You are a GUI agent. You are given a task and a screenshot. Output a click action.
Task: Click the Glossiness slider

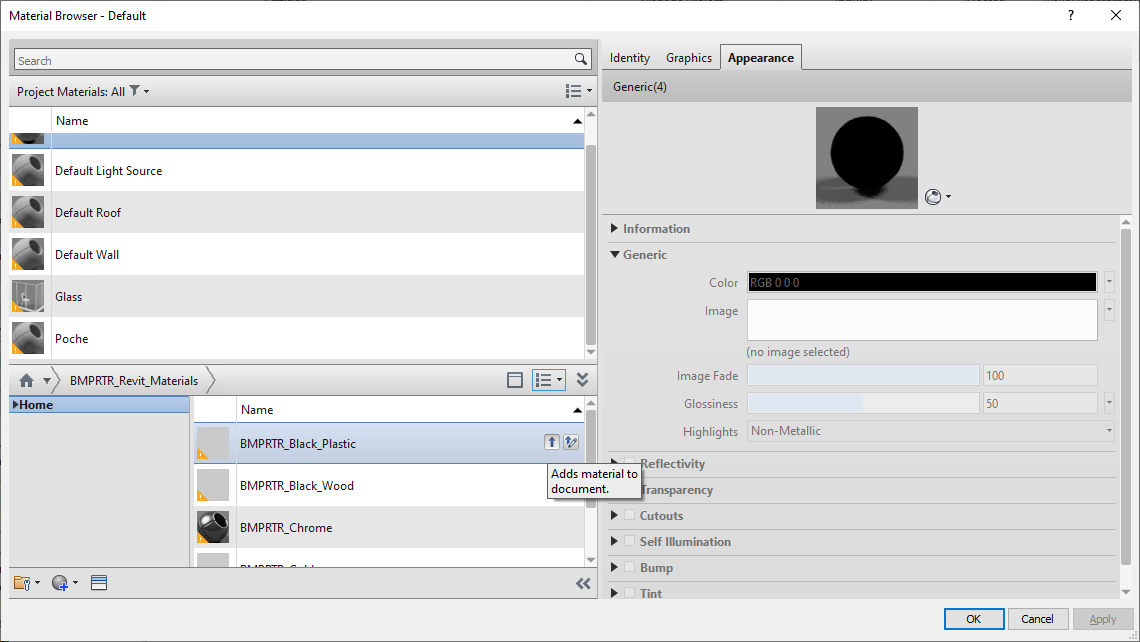click(x=863, y=403)
